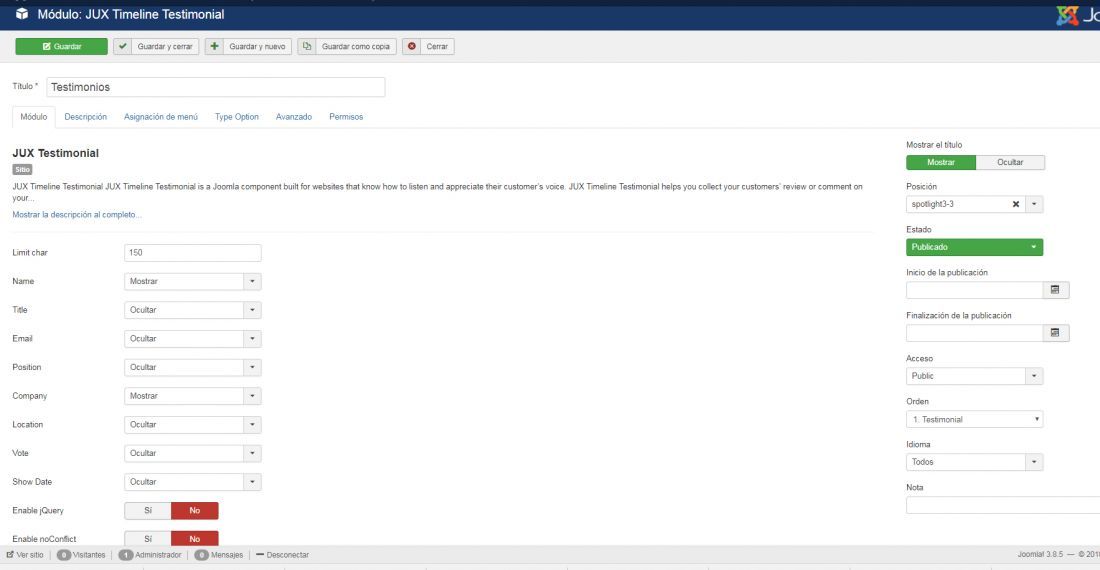1100x570 pixels.
Task: Click Cerrar button text
Action: [x=437, y=46]
